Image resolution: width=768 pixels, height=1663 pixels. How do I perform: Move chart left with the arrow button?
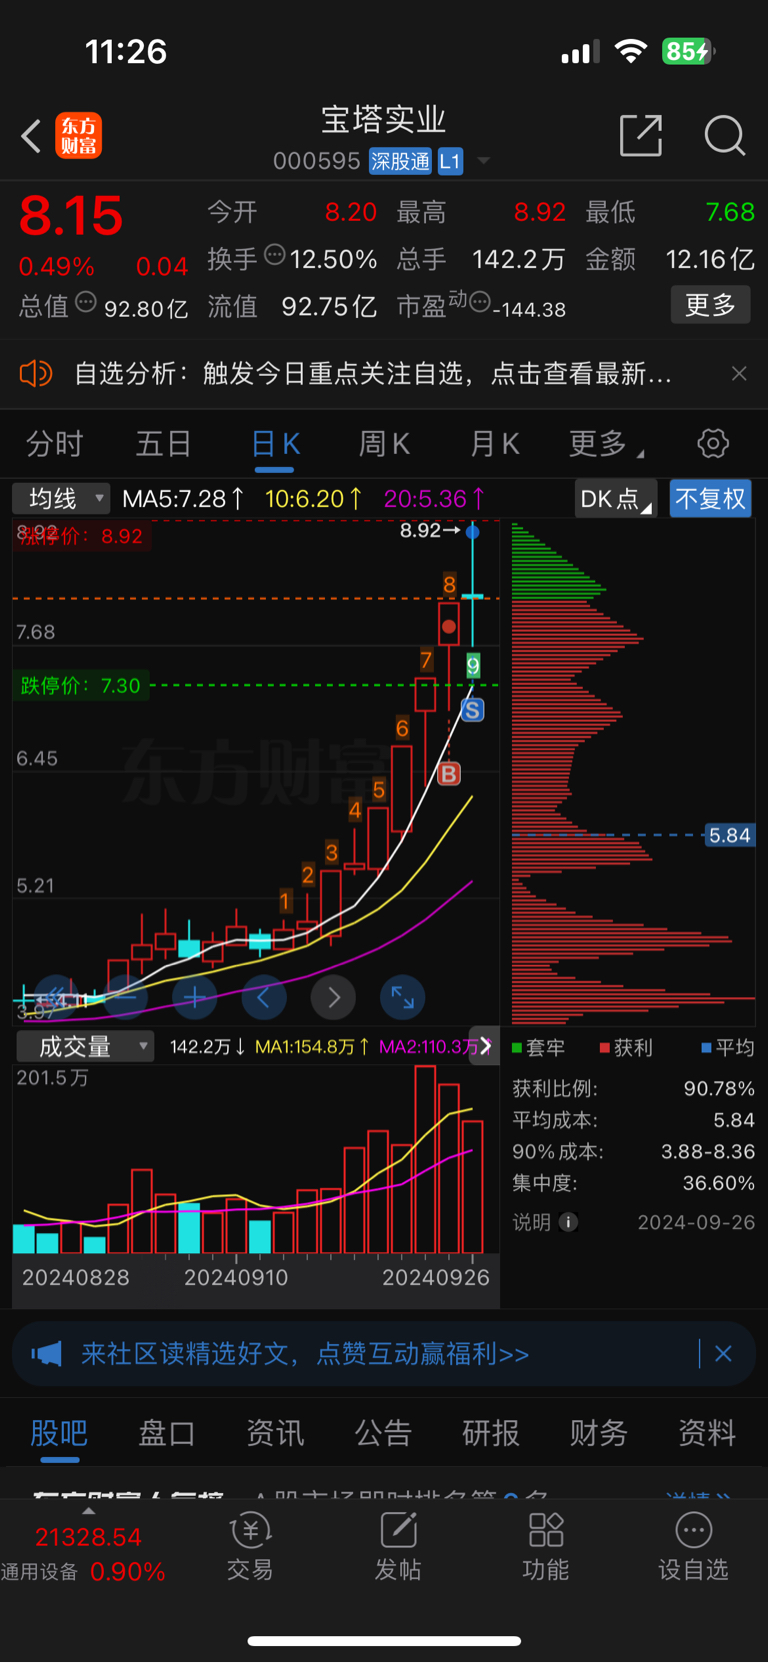coord(264,996)
